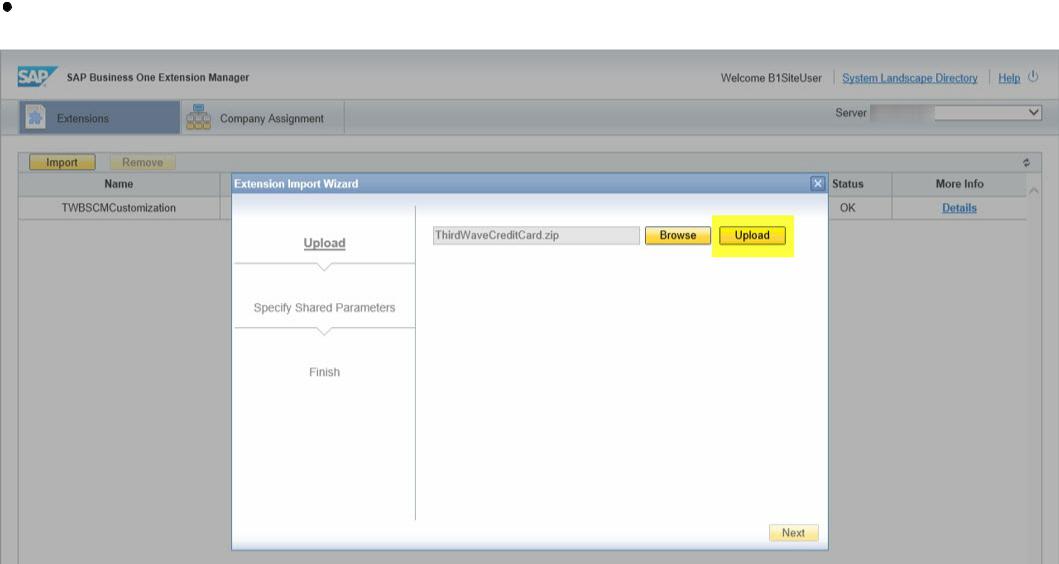Viewport: 1059px width, 564px height.
Task: Click the Status column header
Action: pyautogui.click(x=848, y=184)
